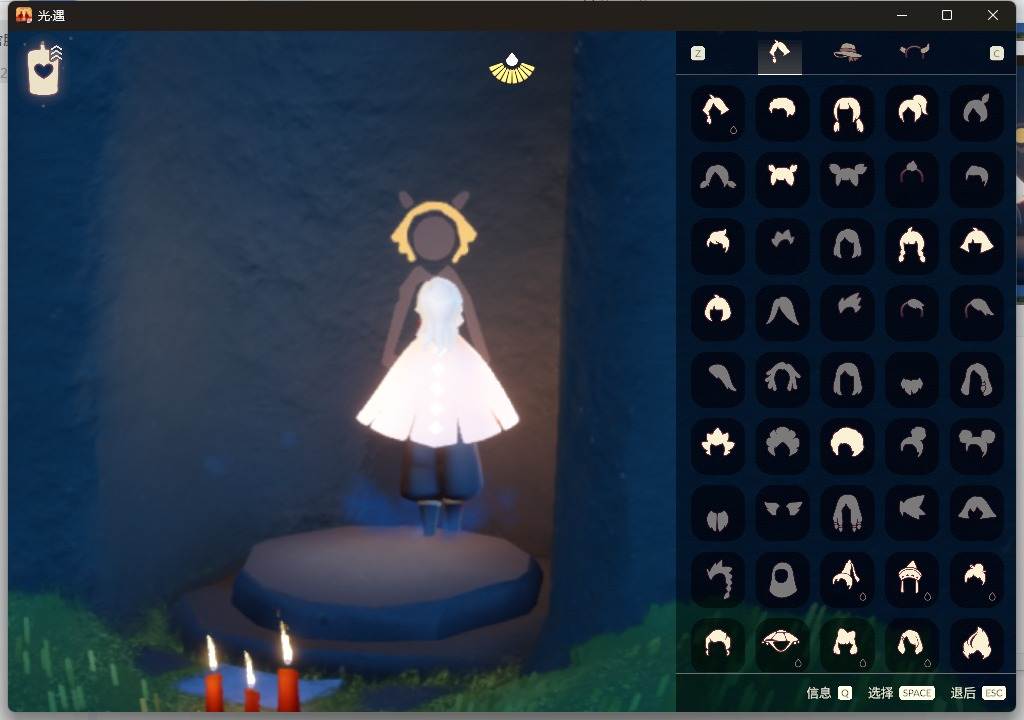Go back using 退后 ESC button
Image resolution: width=1024 pixels, height=720 pixels.
pyautogui.click(x=978, y=693)
